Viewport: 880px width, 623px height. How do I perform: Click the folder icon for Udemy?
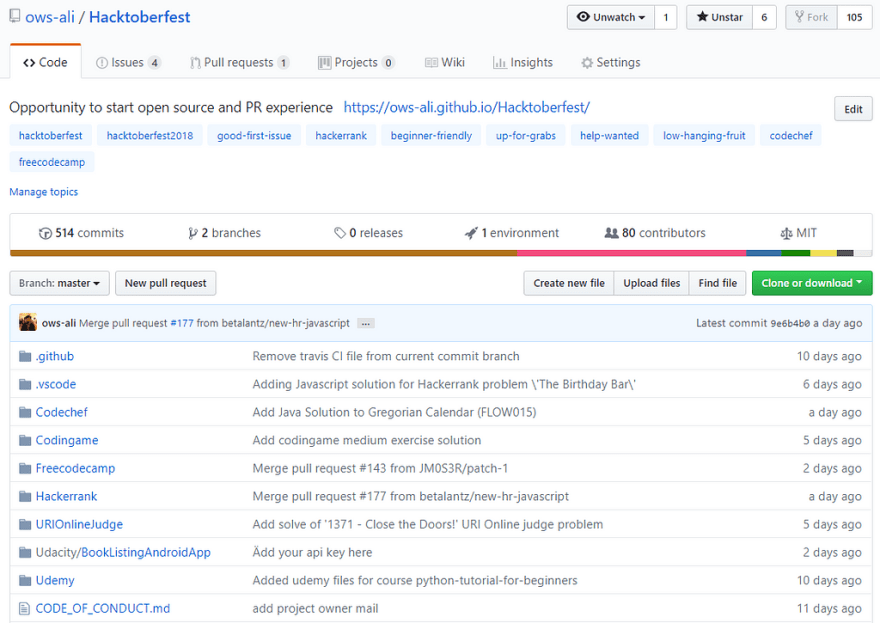tap(25, 580)
